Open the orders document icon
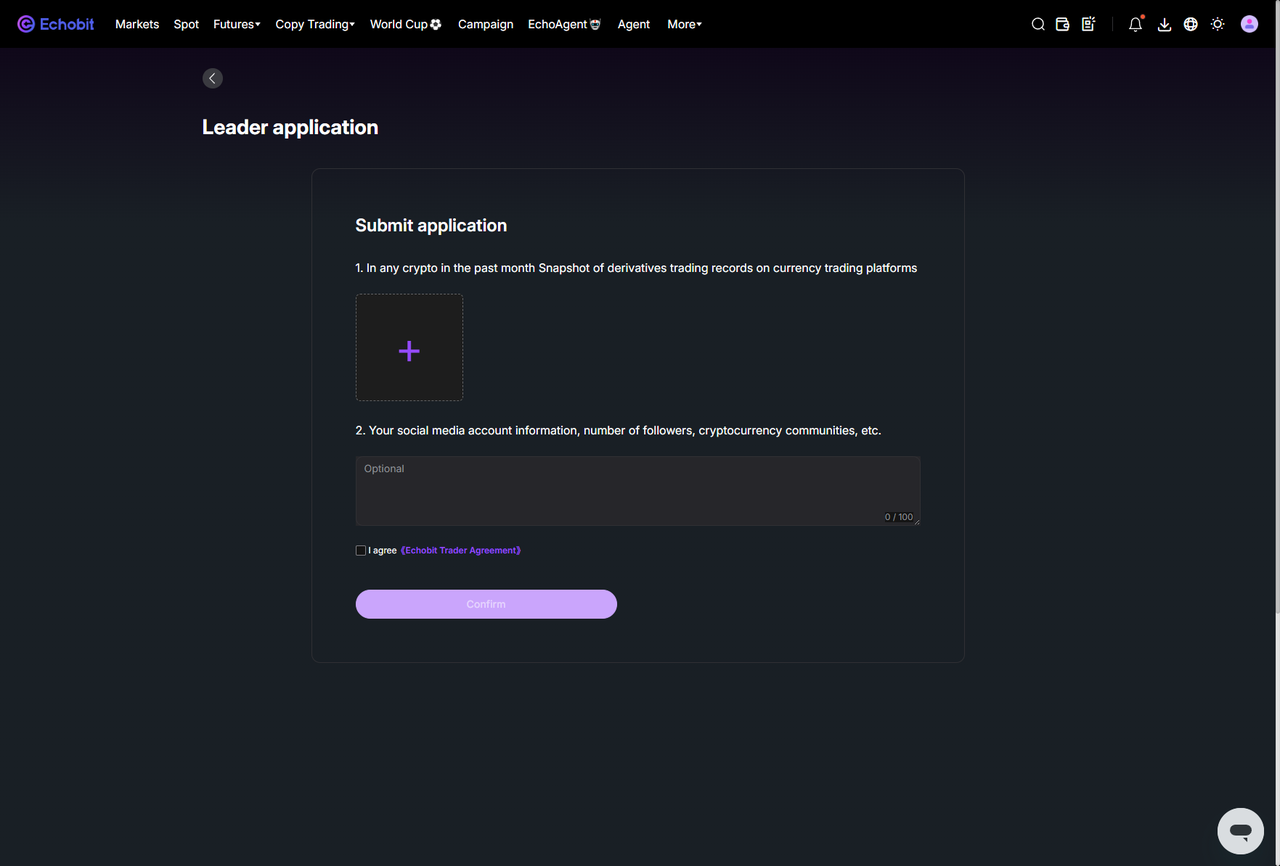Screen dimensions: 1280x866 tap(1089, 24)
